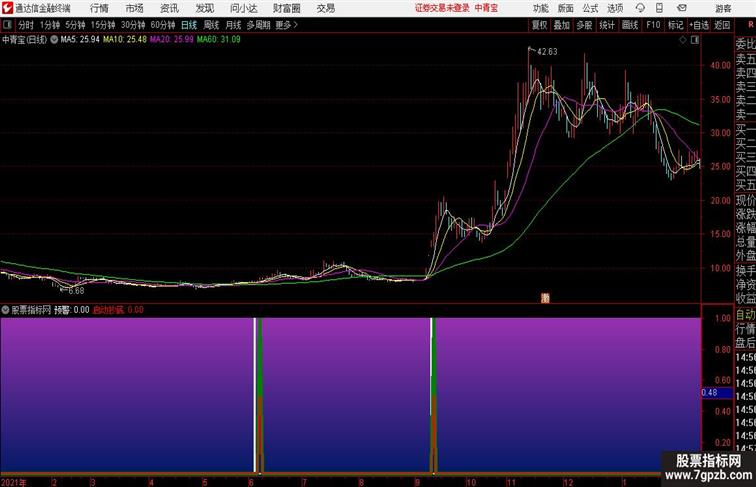
Task: Click the MA10: 25.48 indicator value
Action: 125,40
